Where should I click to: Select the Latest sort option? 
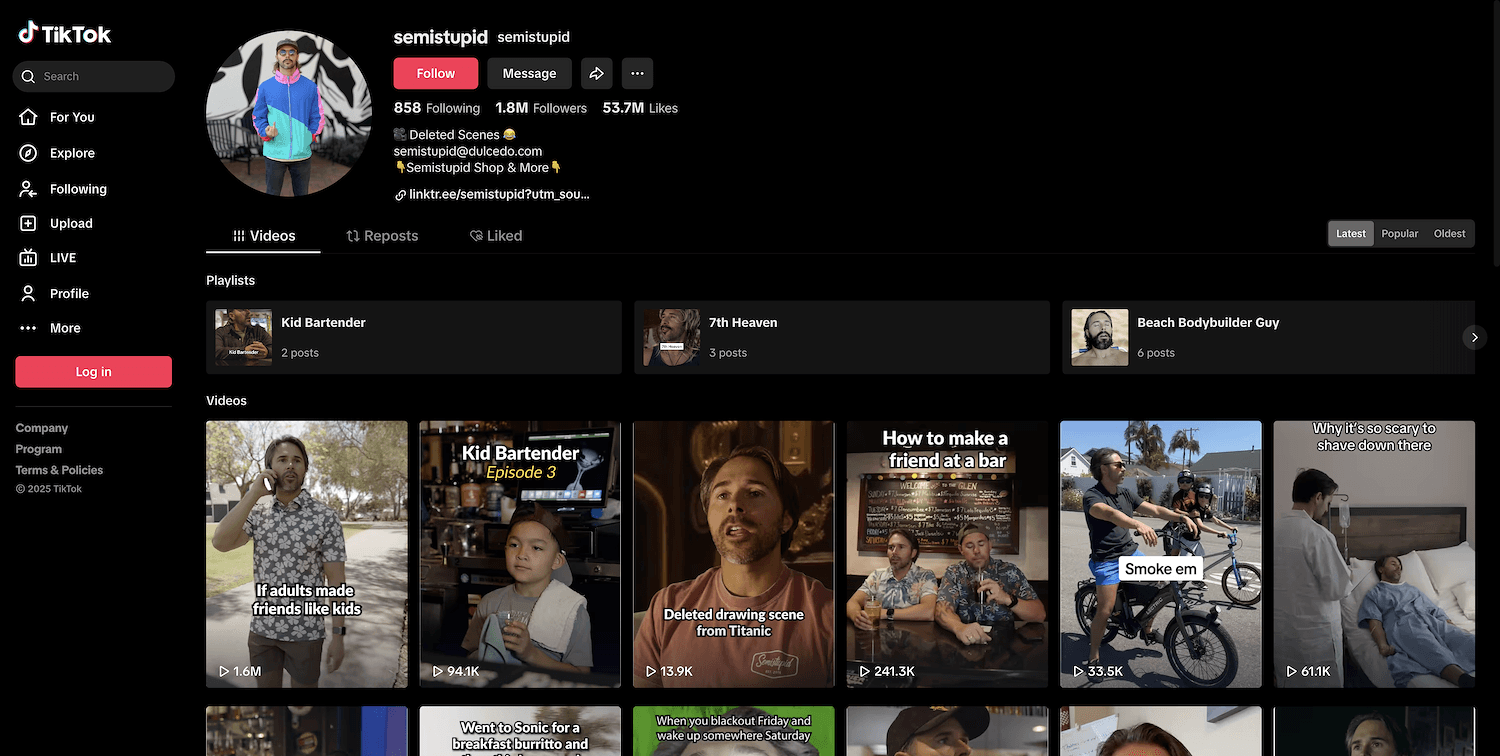(x=1350, y=234)
